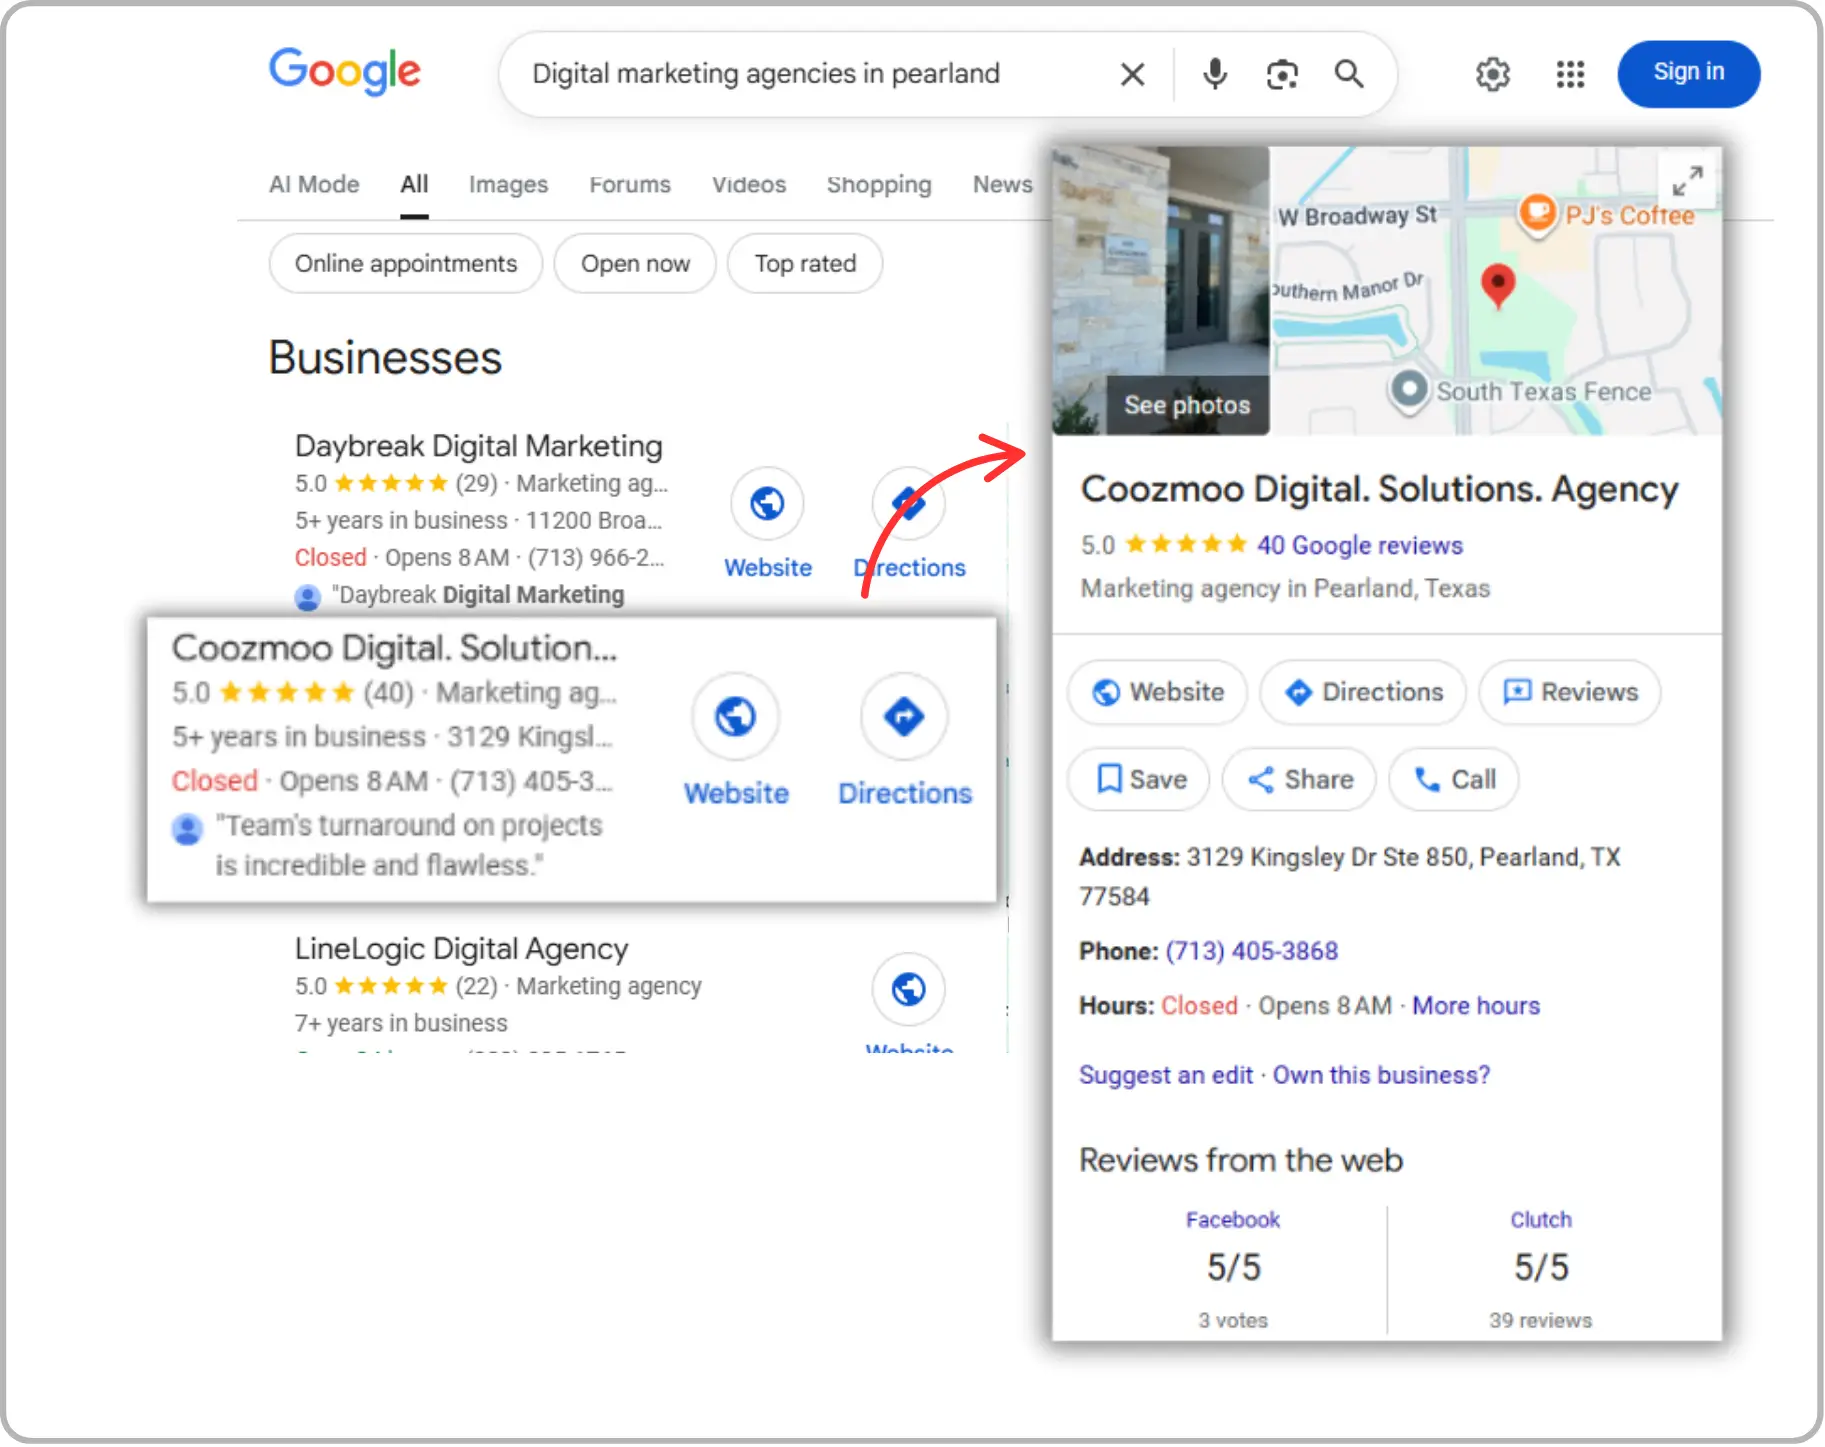
Task: Open the Reviews button in panel
Action: pos(1570,692)
